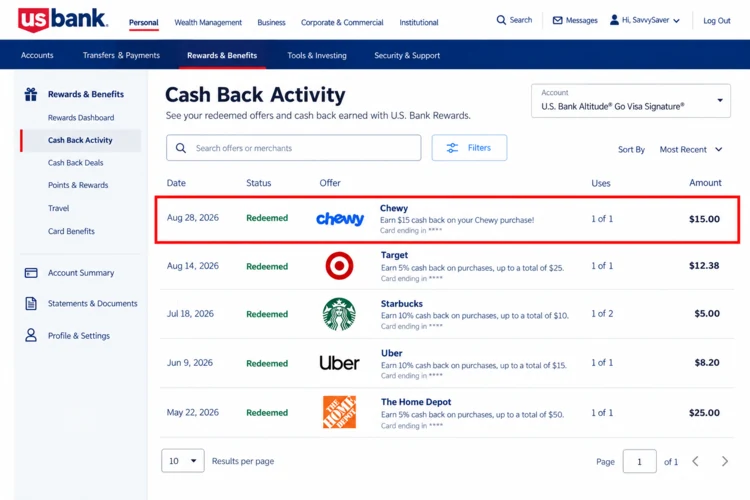Image resolution: width=750 pixels, height=500 pixels.
Task: Click the $15.00 amount
Action: 704,219
